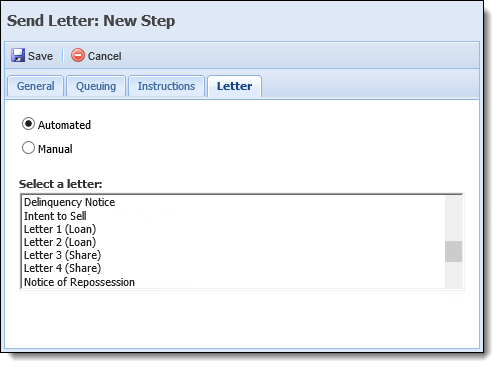Viewport: 497px width, 382px height.
Task: Click the letter list scrollbar thumb
Action: 453,251
